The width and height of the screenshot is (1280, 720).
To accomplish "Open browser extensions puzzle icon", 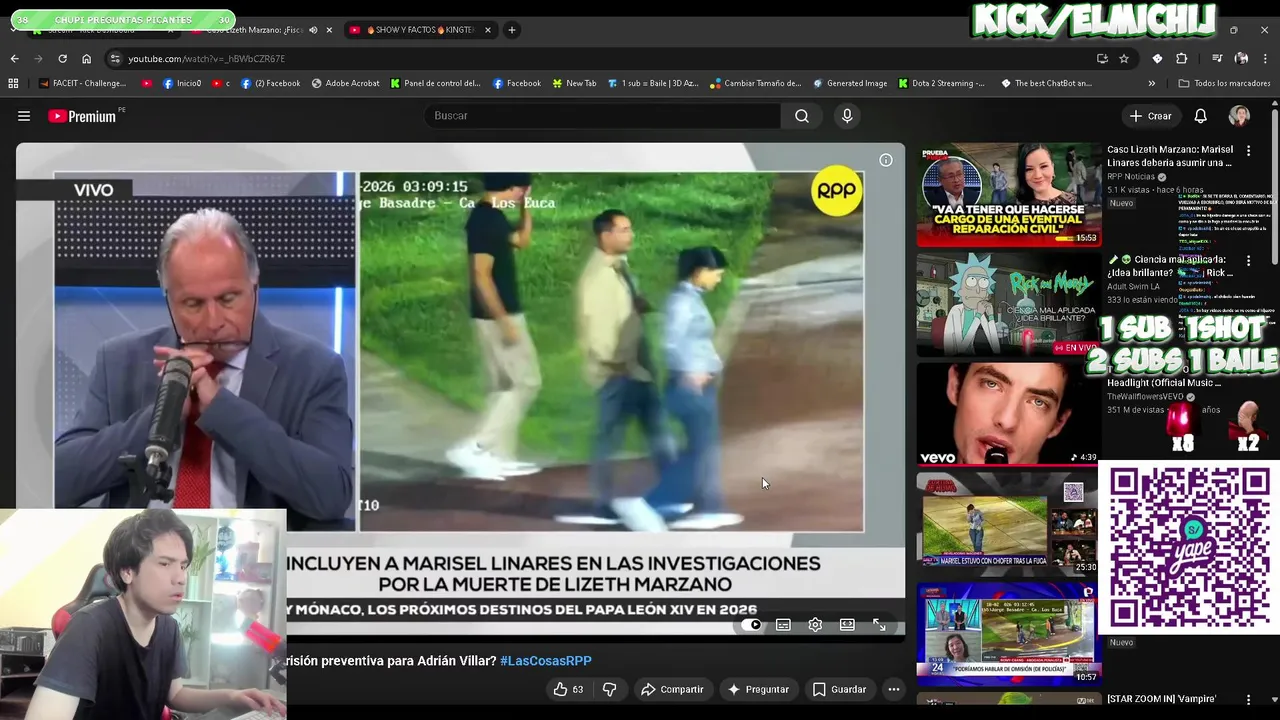I will (1181, 59).
